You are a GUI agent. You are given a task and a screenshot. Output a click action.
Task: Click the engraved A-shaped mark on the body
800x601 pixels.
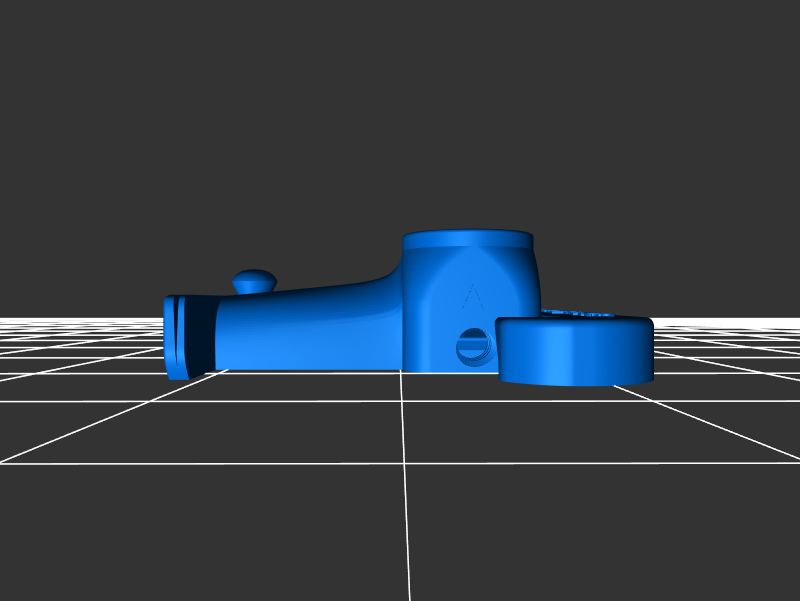(474, 296)
